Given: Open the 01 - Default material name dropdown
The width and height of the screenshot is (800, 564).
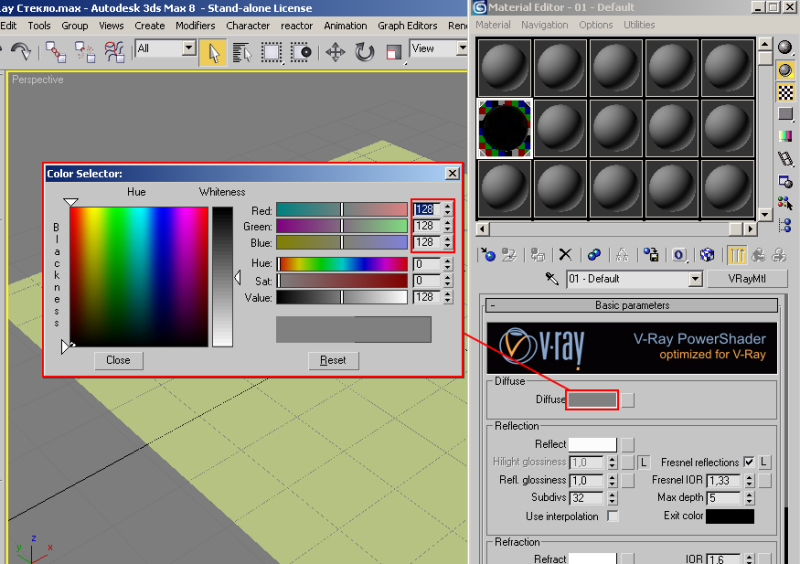Looking at the screenshot, I should pyautogui.click(x=695, y=279).
